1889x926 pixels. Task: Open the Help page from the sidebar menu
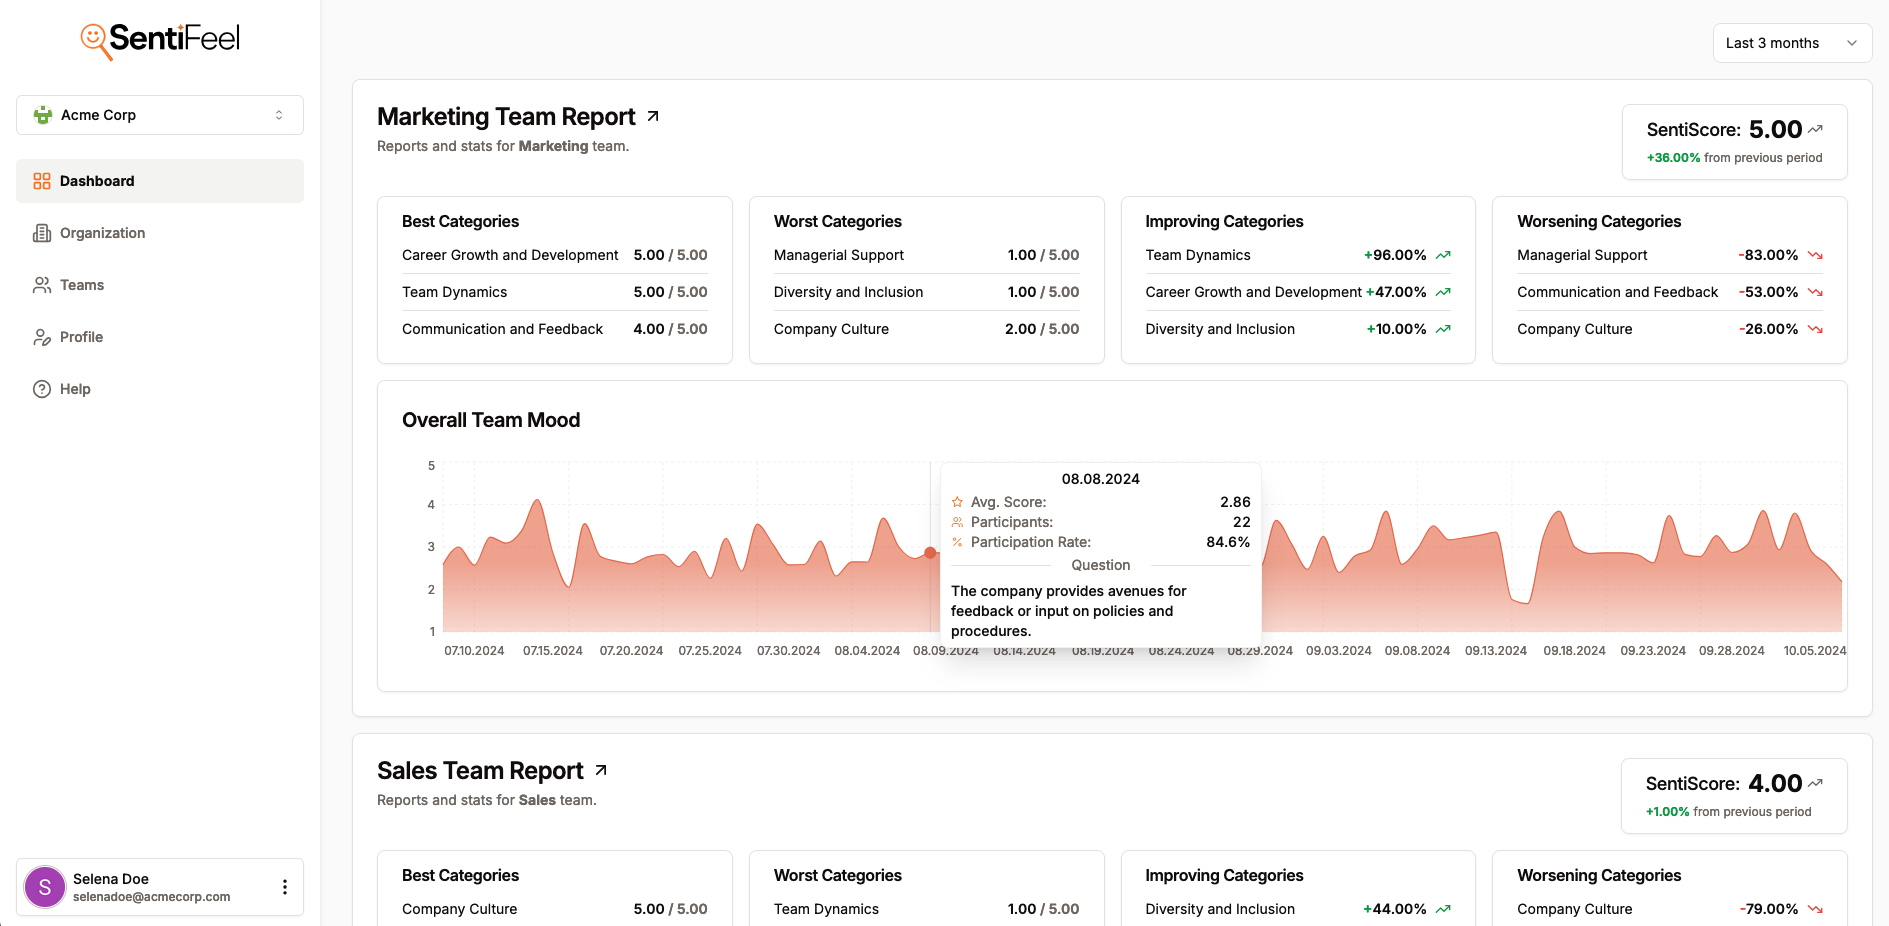[x=74, y=389]
